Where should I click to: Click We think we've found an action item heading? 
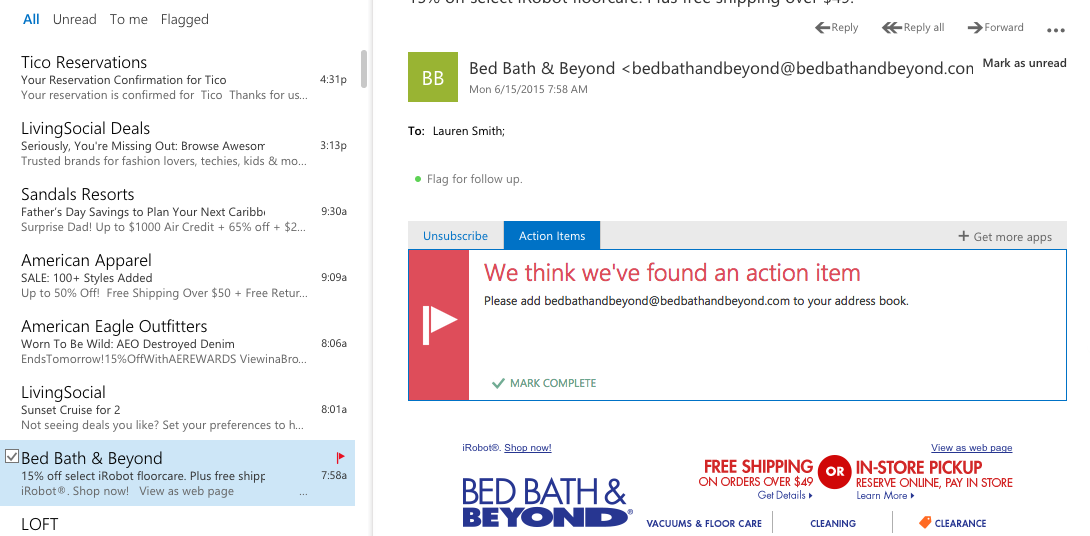coord(672,273)
